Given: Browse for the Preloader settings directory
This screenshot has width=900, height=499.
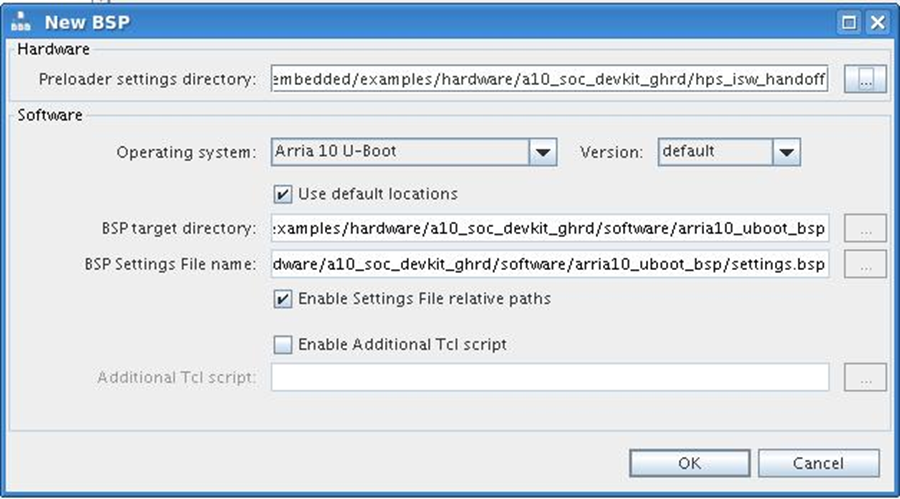Looking at the screenshot, I should [865, 80].
